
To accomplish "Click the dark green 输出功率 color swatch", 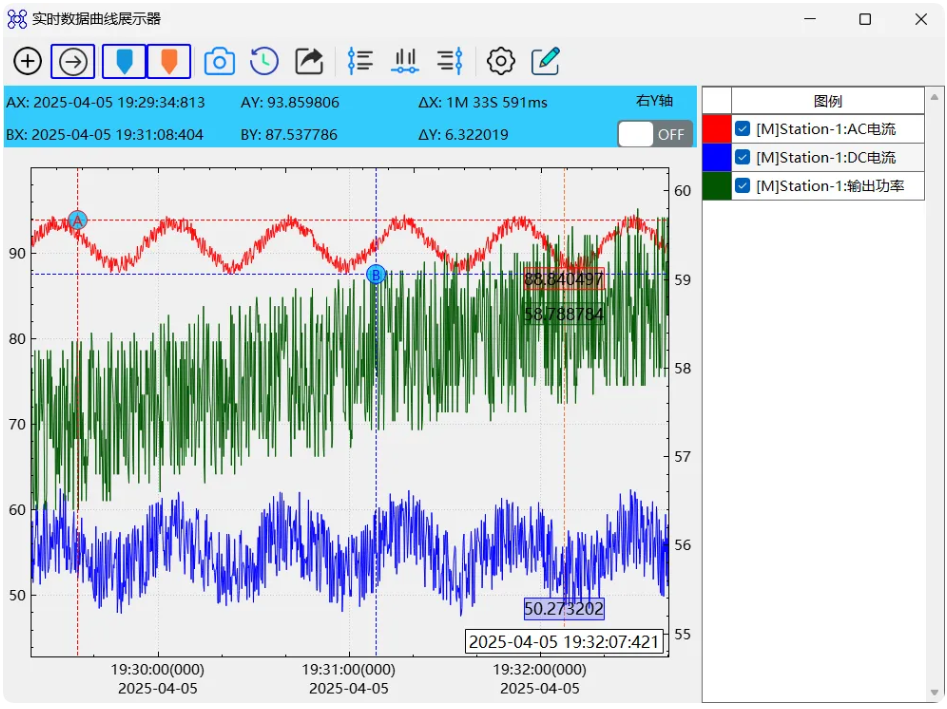I will [717, 185].
